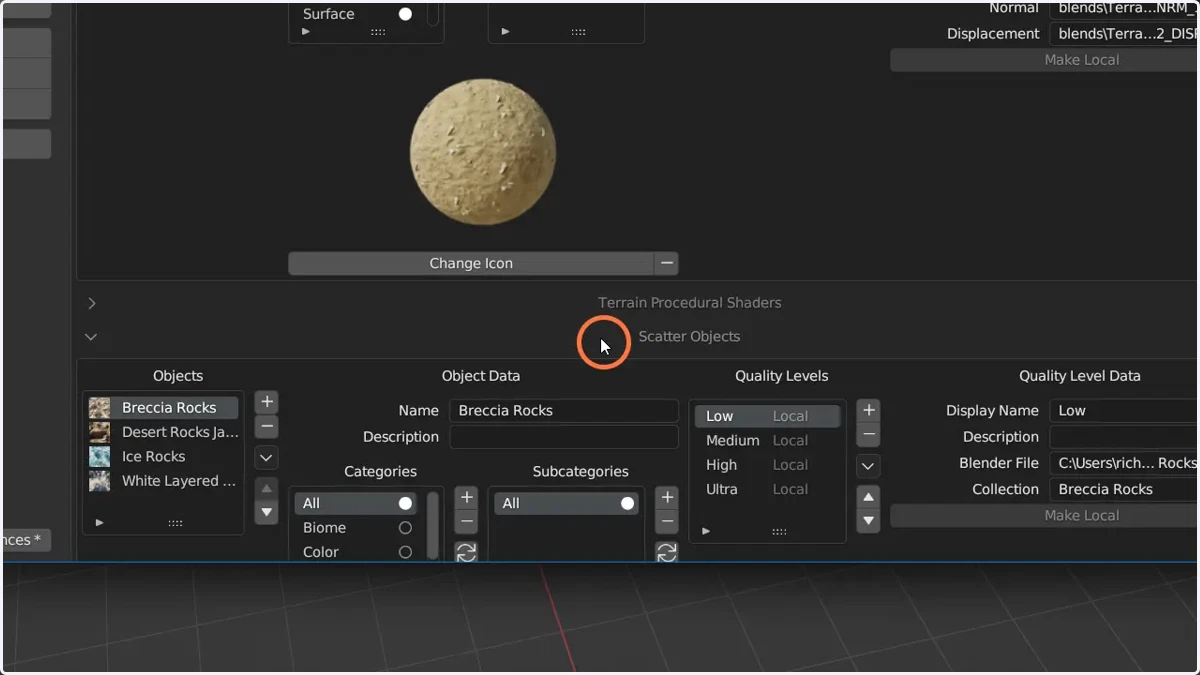1200x675 pixels.
Task: Click White Layered rocks thumbnail icon
Action: (99, 481)
